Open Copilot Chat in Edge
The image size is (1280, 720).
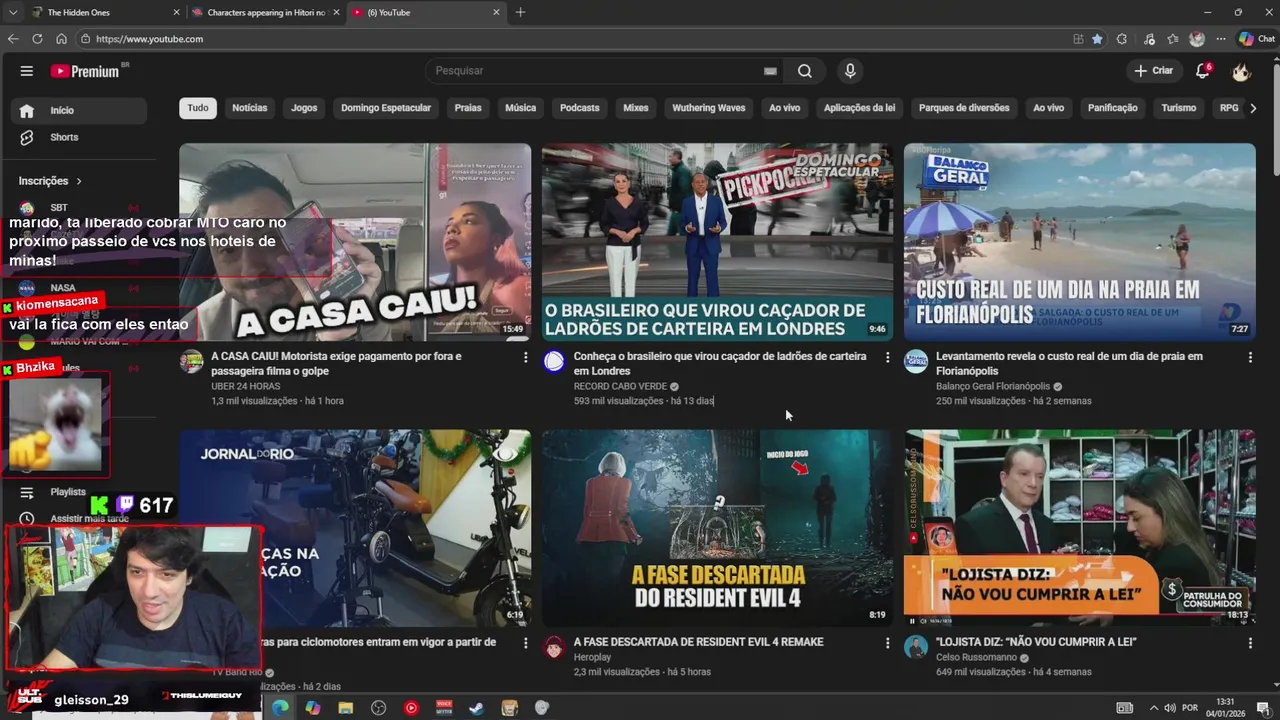coord(1256,39)
